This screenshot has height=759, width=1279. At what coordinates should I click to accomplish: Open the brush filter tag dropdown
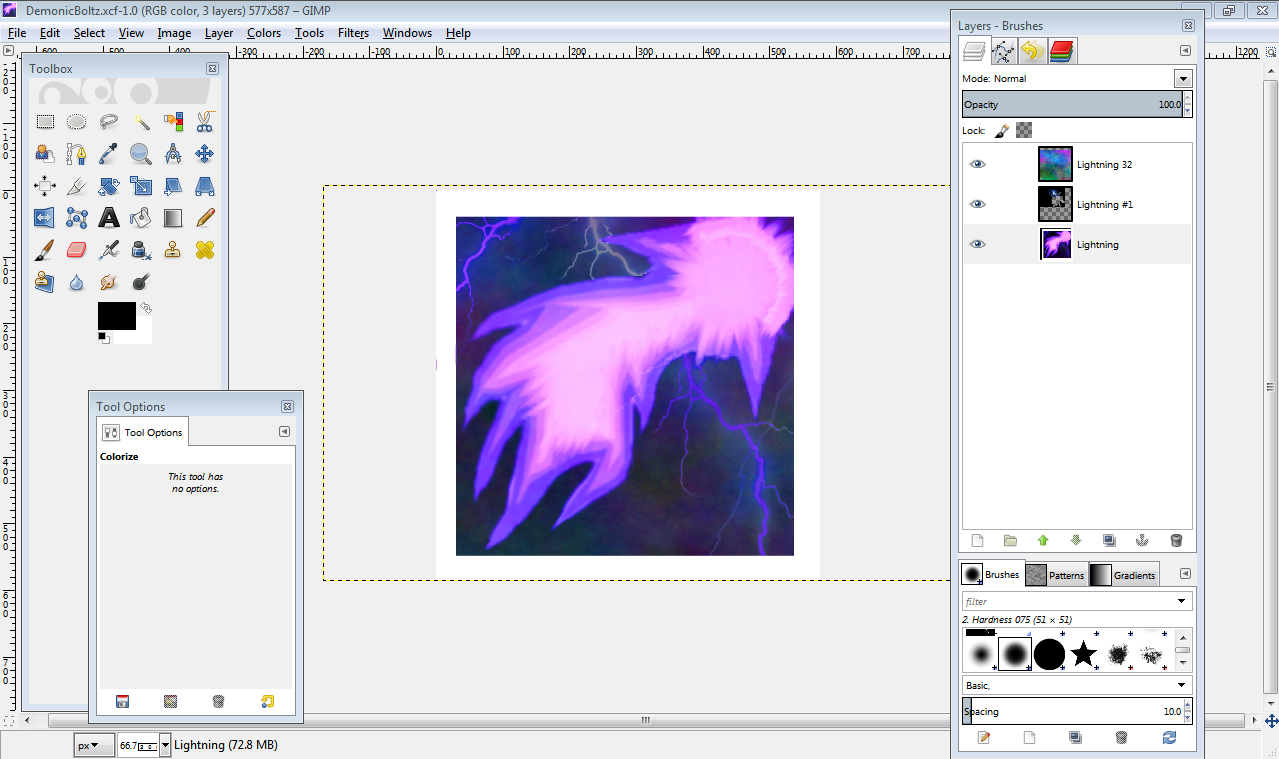[x=1183, y=601]
